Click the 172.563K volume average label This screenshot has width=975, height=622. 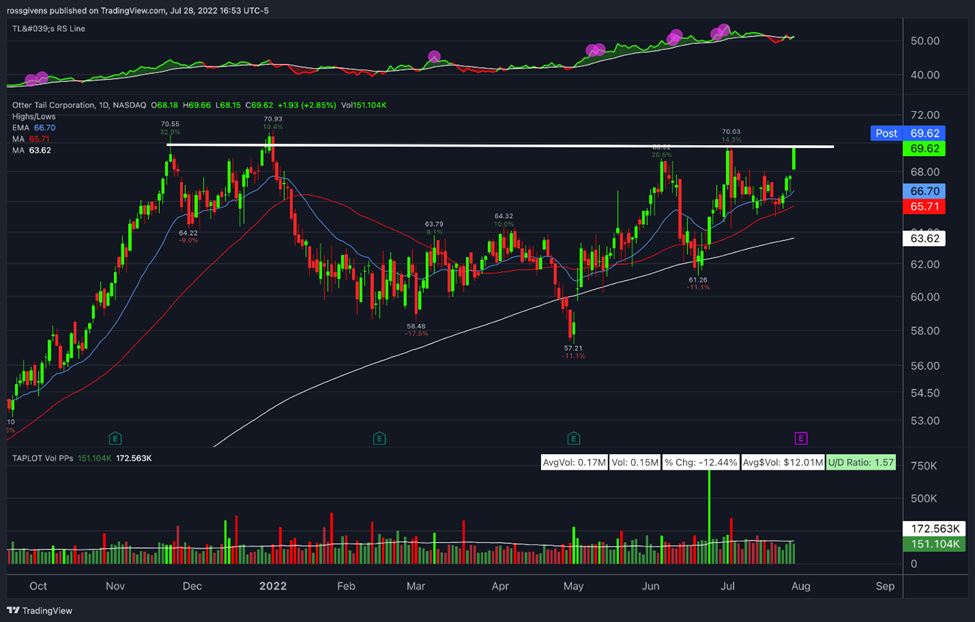(934, 529)
